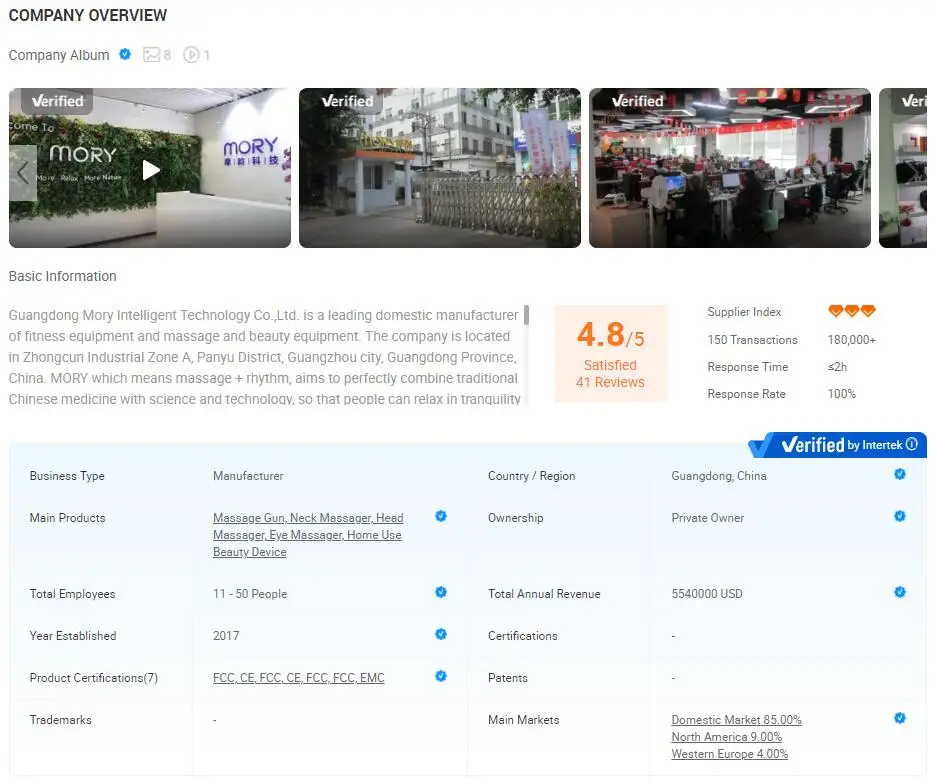
Task: Click the basic information description scrollbar
Action: click(526, 315)
